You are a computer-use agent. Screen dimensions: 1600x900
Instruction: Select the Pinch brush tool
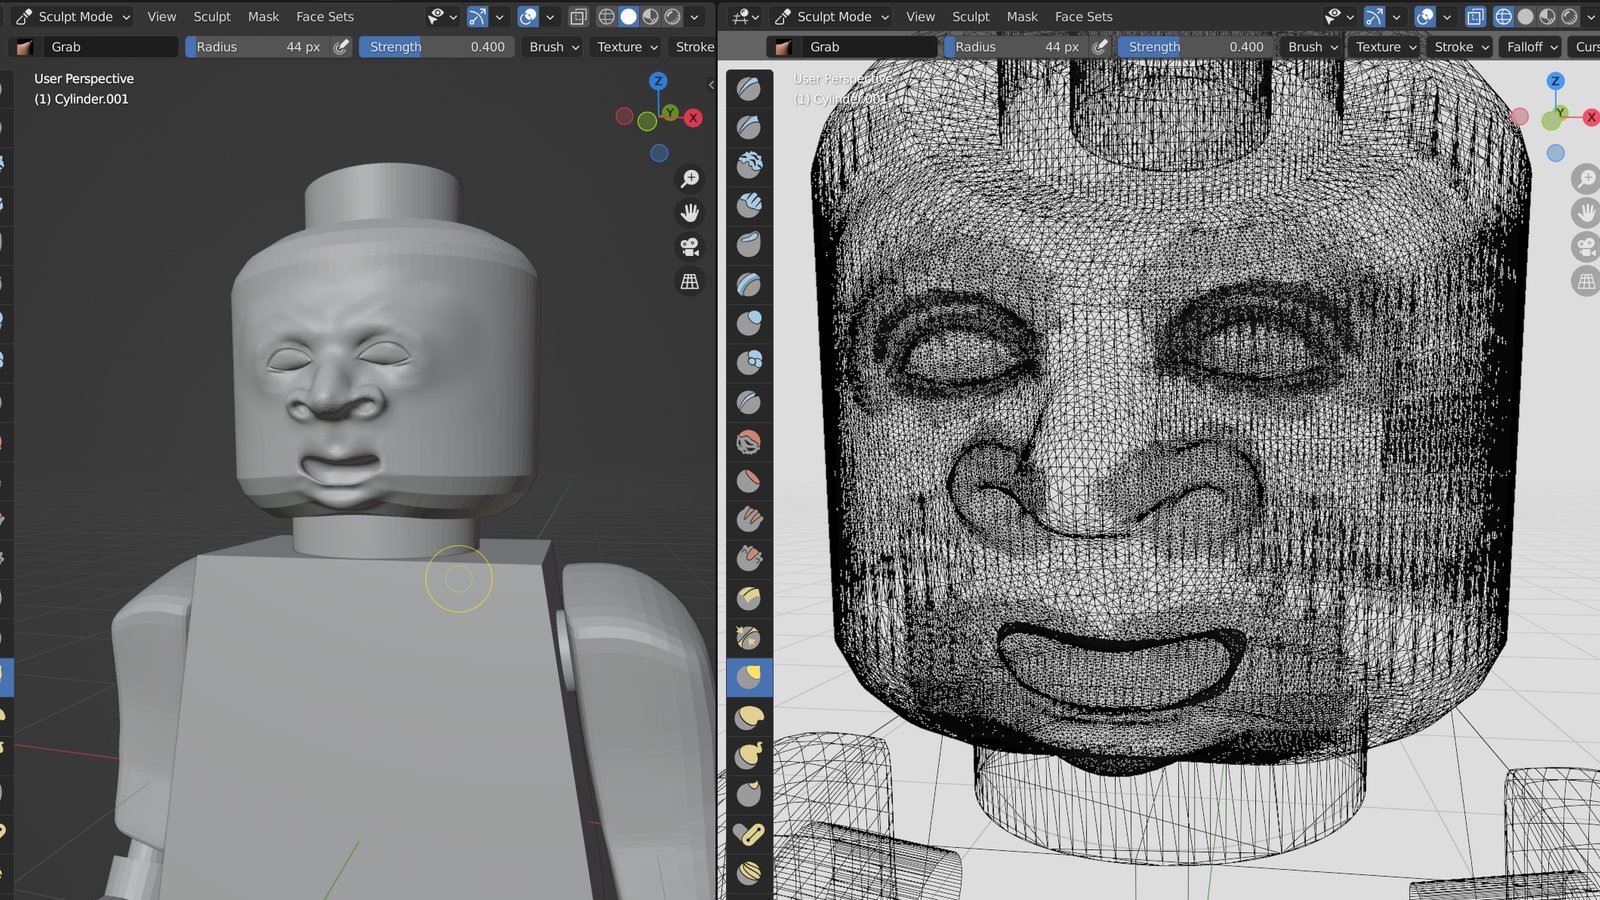[x=749, y=638]
